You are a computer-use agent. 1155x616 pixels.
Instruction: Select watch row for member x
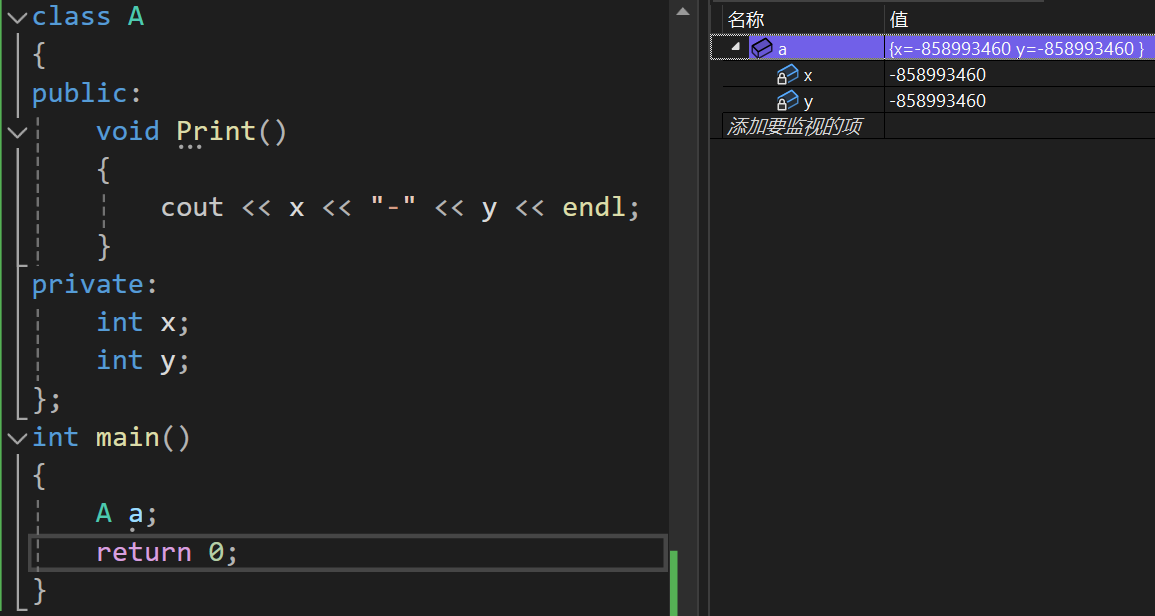coord(939,74)
